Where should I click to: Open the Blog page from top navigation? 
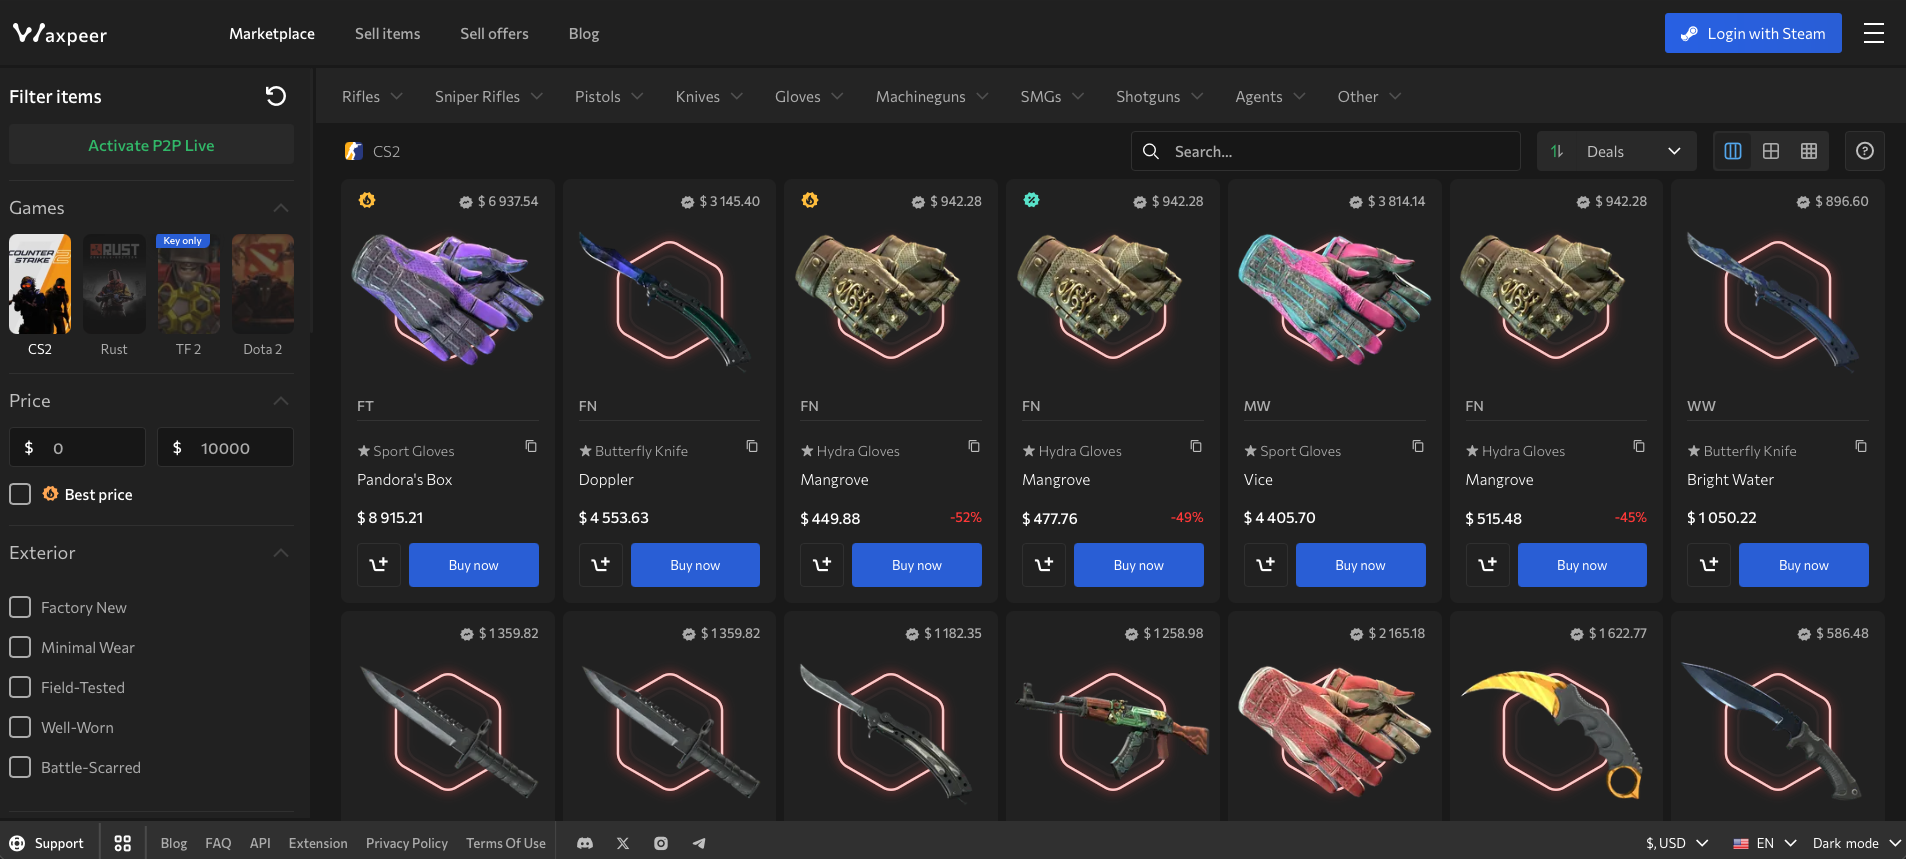click(583, 34)
